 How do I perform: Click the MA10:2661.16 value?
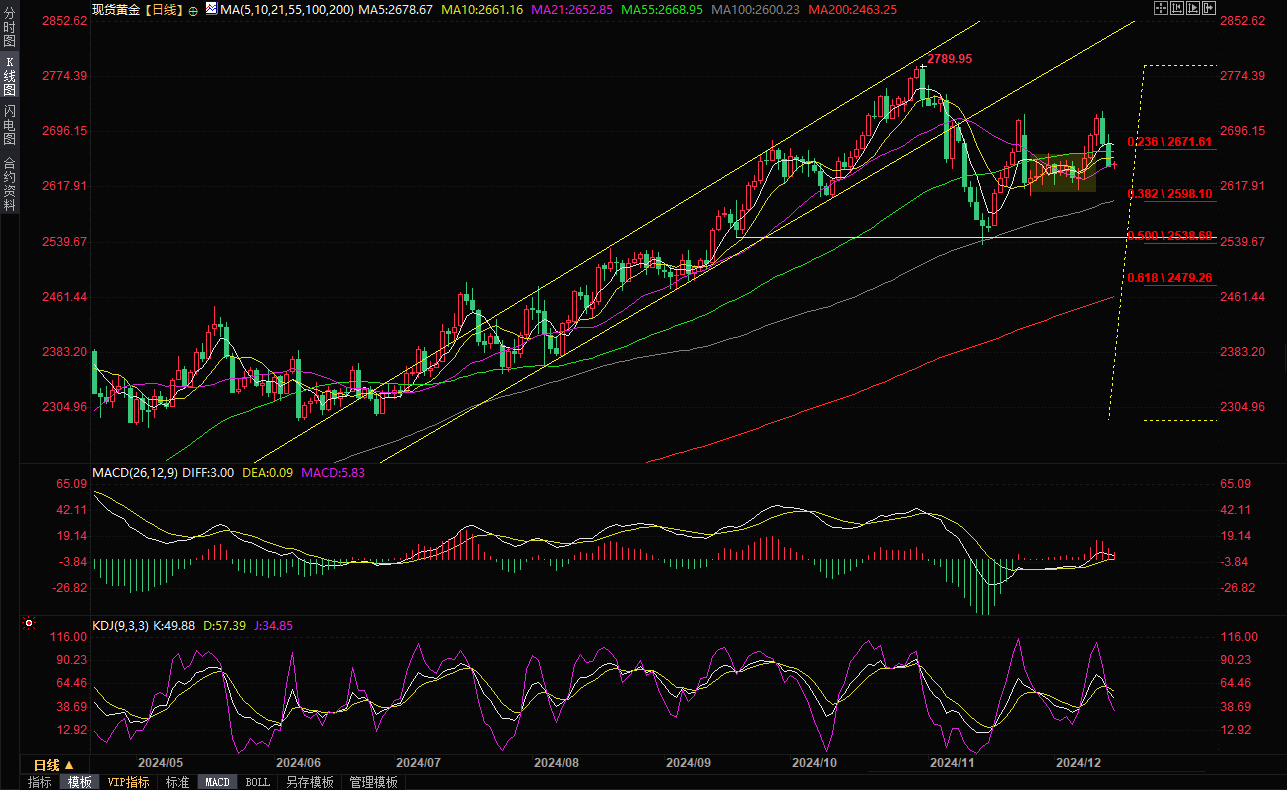[483, 9]
